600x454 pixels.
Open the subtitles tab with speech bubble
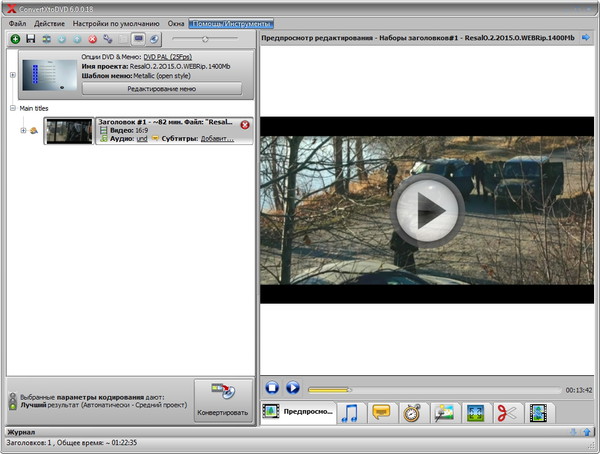coord(381,412)
